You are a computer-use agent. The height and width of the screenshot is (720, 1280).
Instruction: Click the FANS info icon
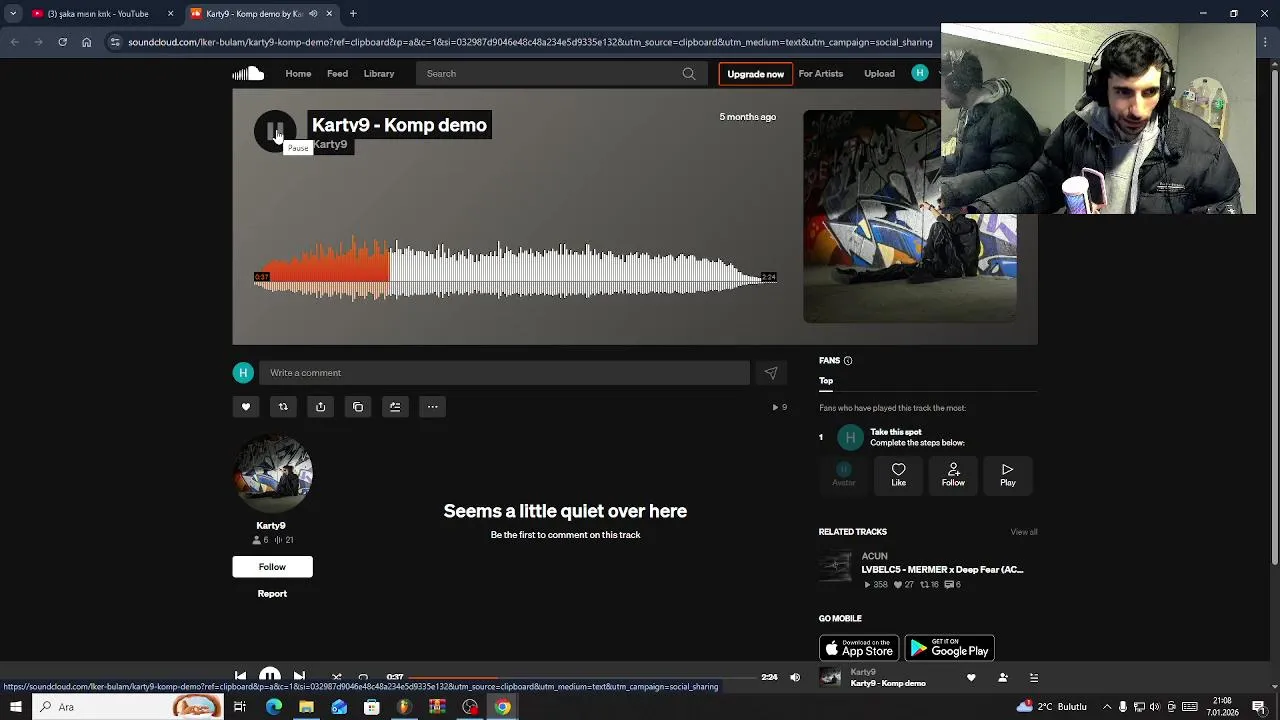848,361
